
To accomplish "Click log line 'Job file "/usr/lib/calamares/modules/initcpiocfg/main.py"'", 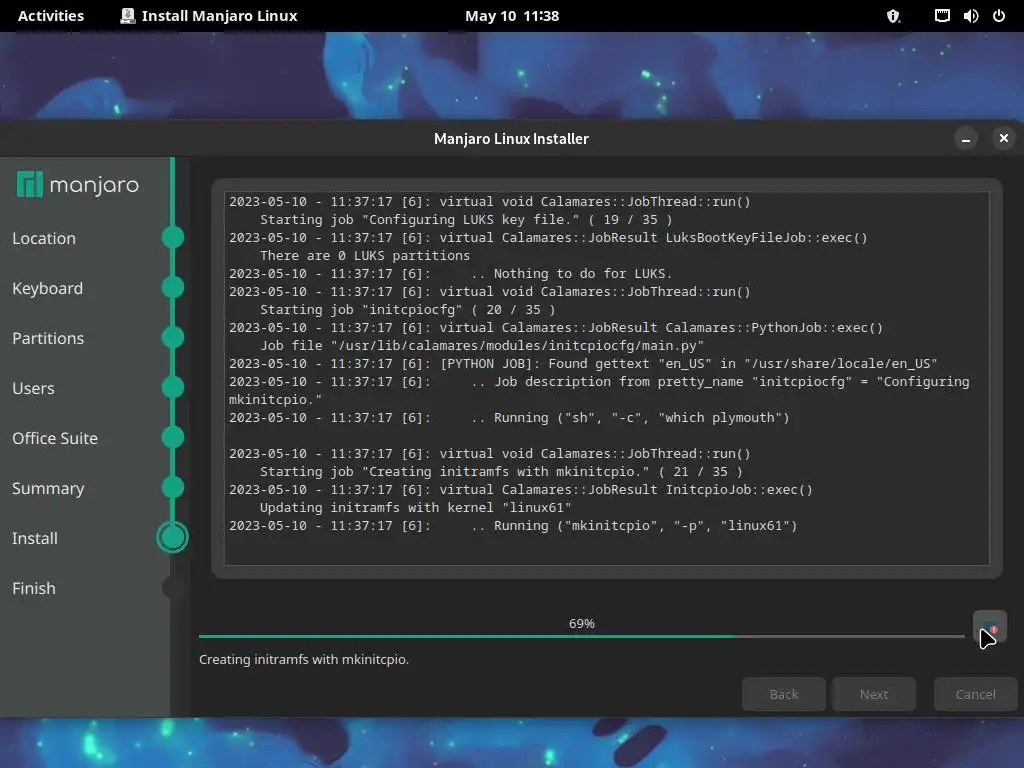I will (x=482, y=345).
